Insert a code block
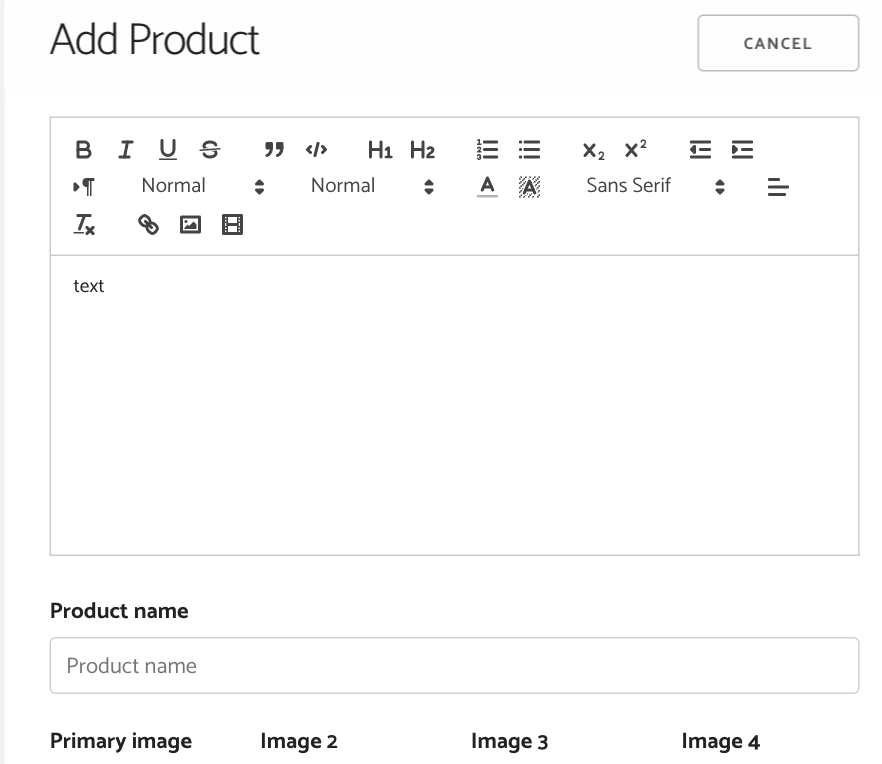 [316, 150]
